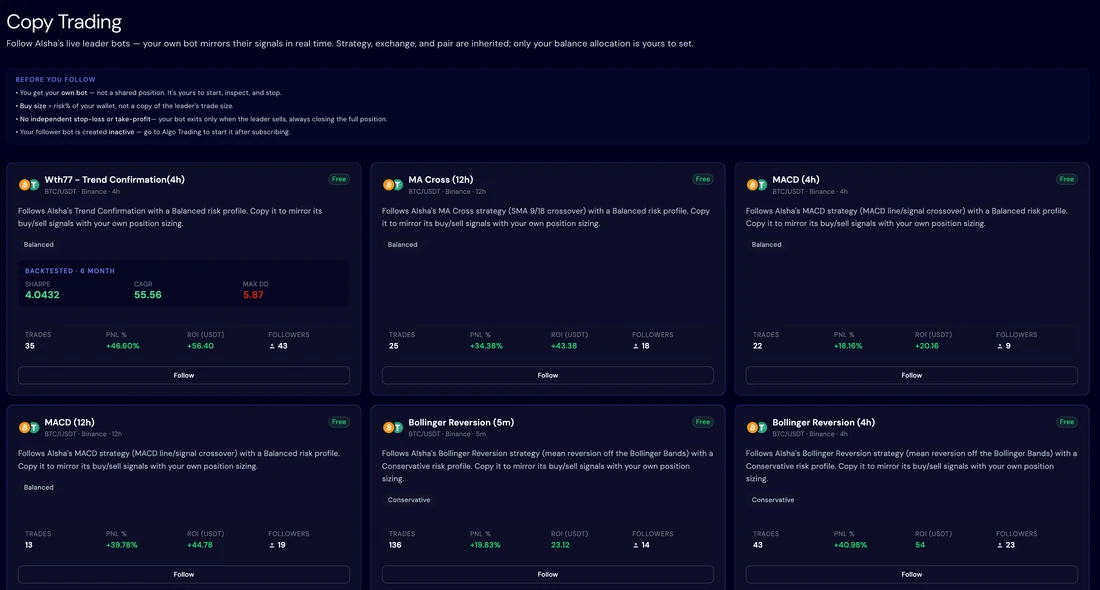Click ROI value +44.78

coord(200,545)
